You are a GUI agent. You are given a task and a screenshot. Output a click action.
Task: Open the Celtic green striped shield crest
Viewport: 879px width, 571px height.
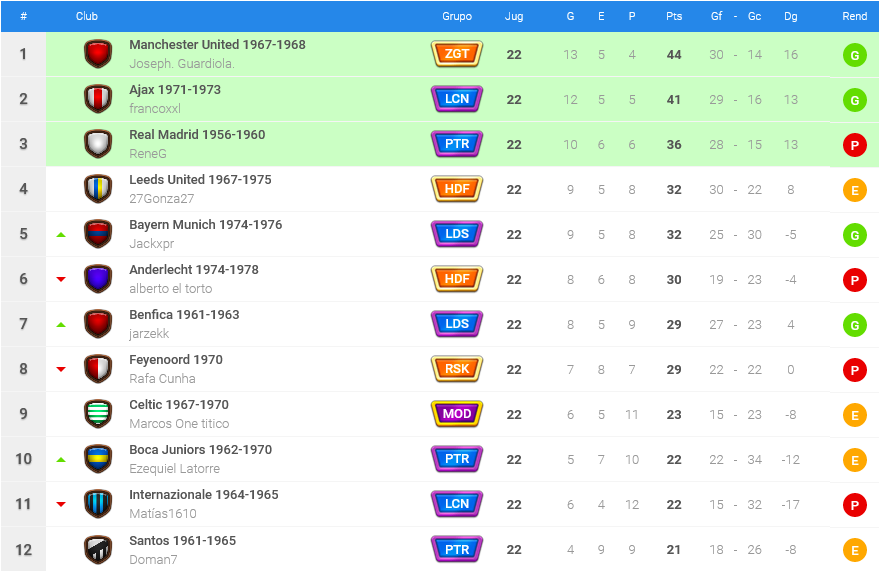[x=98, y=414]
